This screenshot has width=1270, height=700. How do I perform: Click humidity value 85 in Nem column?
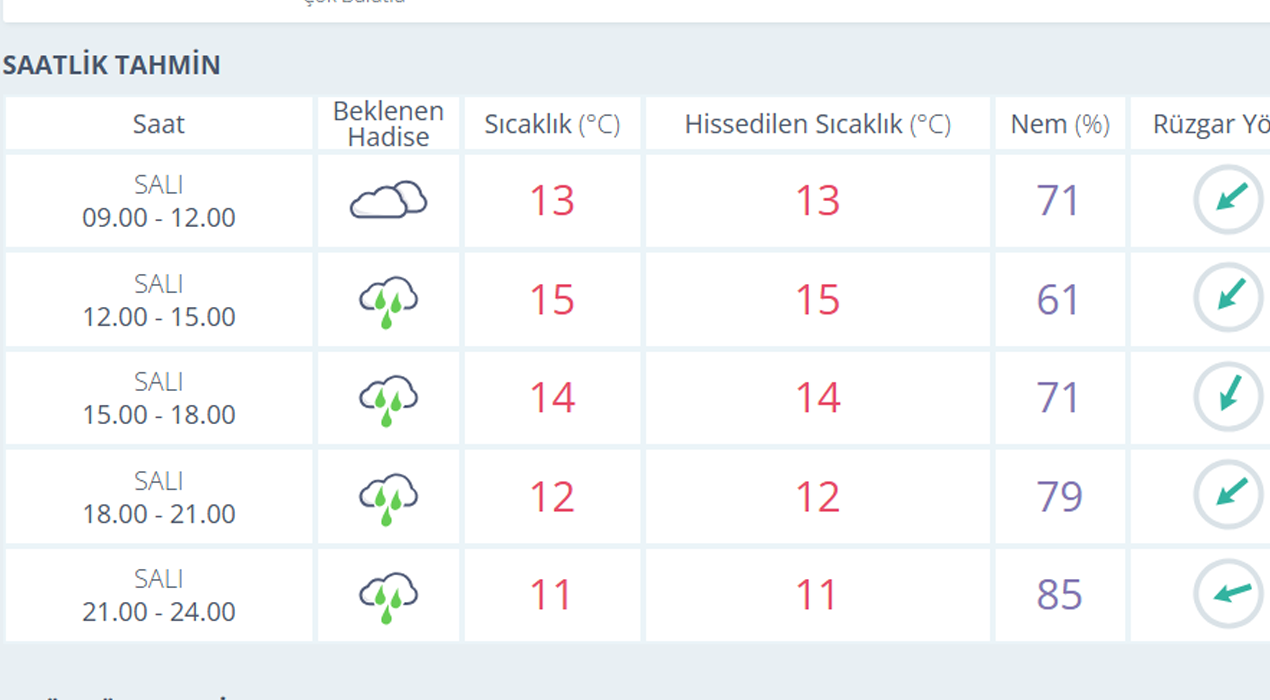coord(1060,595)
